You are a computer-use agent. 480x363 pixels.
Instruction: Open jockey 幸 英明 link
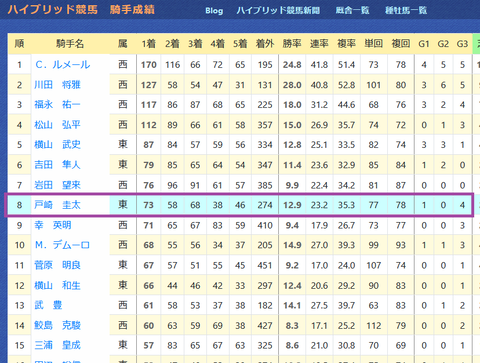pos(53,225)
